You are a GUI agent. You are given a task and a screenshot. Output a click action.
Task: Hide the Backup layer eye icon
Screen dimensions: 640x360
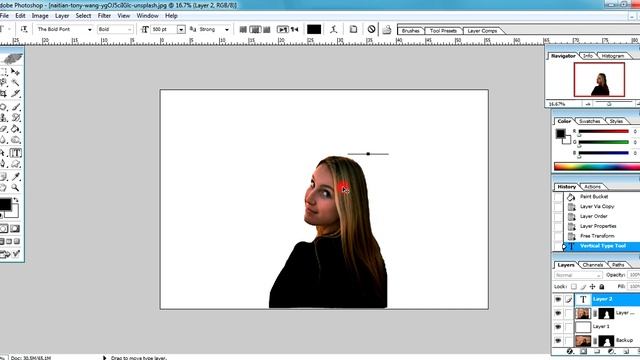(x=558, y=340)
